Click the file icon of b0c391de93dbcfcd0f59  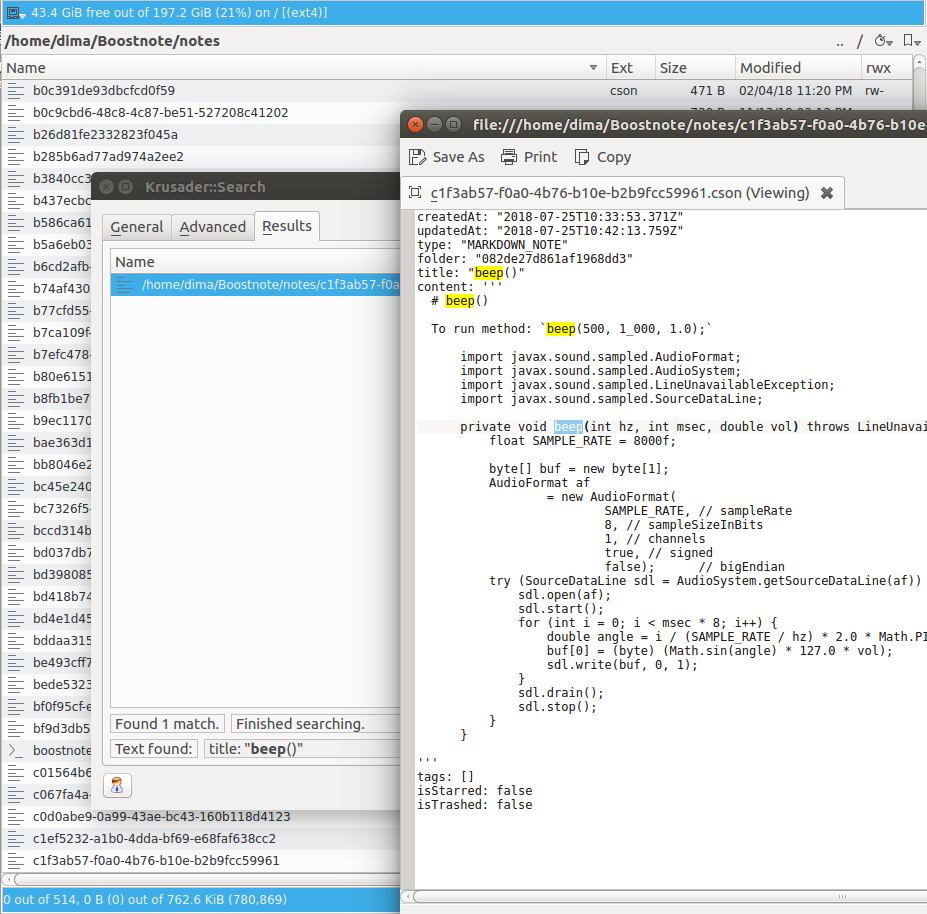[x=16, y=90]
